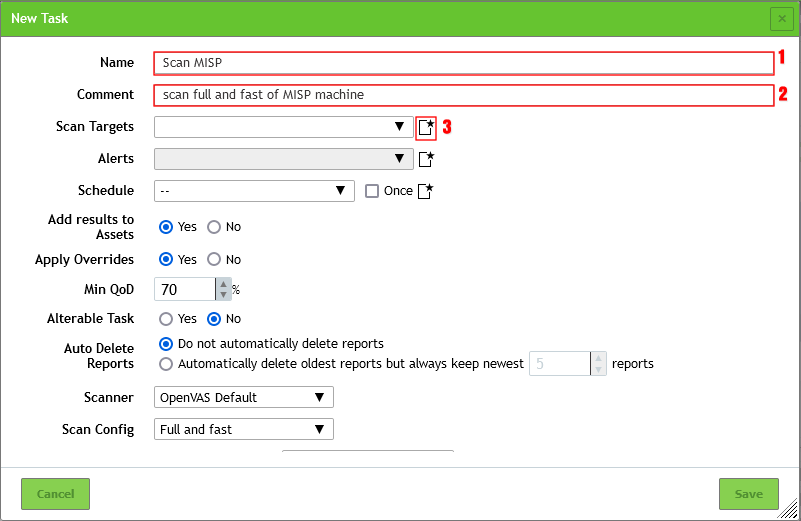This screenshot has height=521, width=801.
Task: Click the Name field containing Scan MISP
Action: click(463, 63)
